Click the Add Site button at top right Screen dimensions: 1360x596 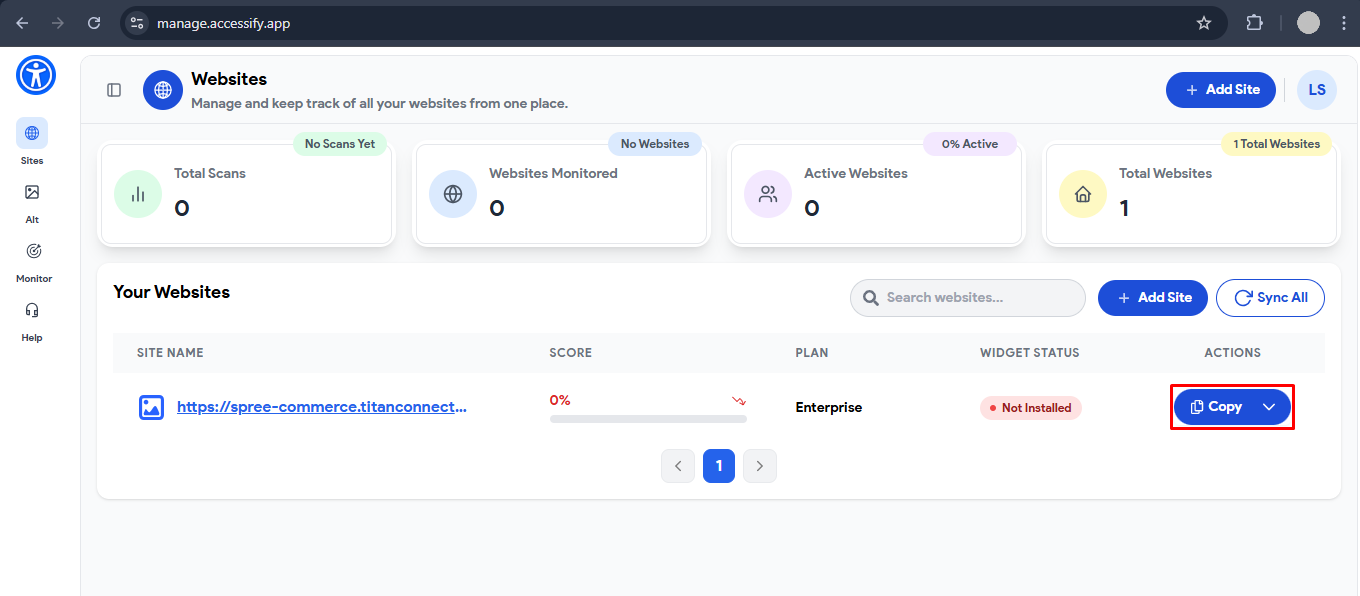[1220, 89]
